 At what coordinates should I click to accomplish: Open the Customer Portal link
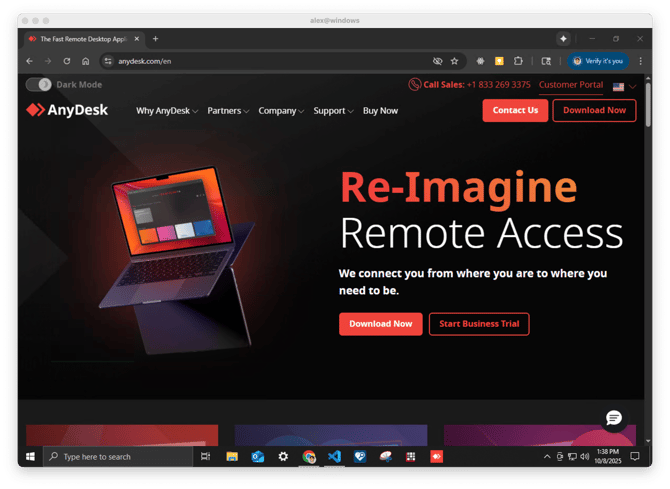click(571, 85)
